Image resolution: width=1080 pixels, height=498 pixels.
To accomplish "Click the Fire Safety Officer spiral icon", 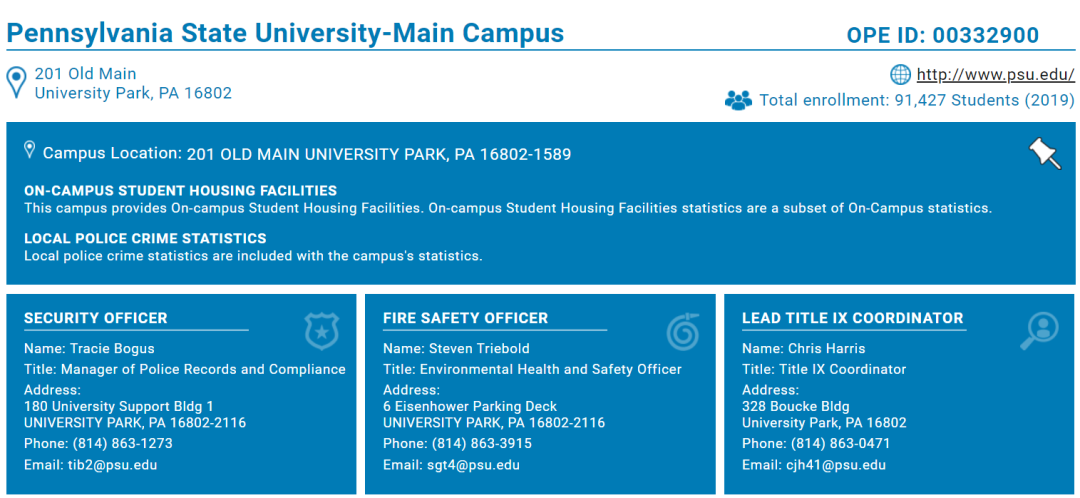I will tap(683, 330).
